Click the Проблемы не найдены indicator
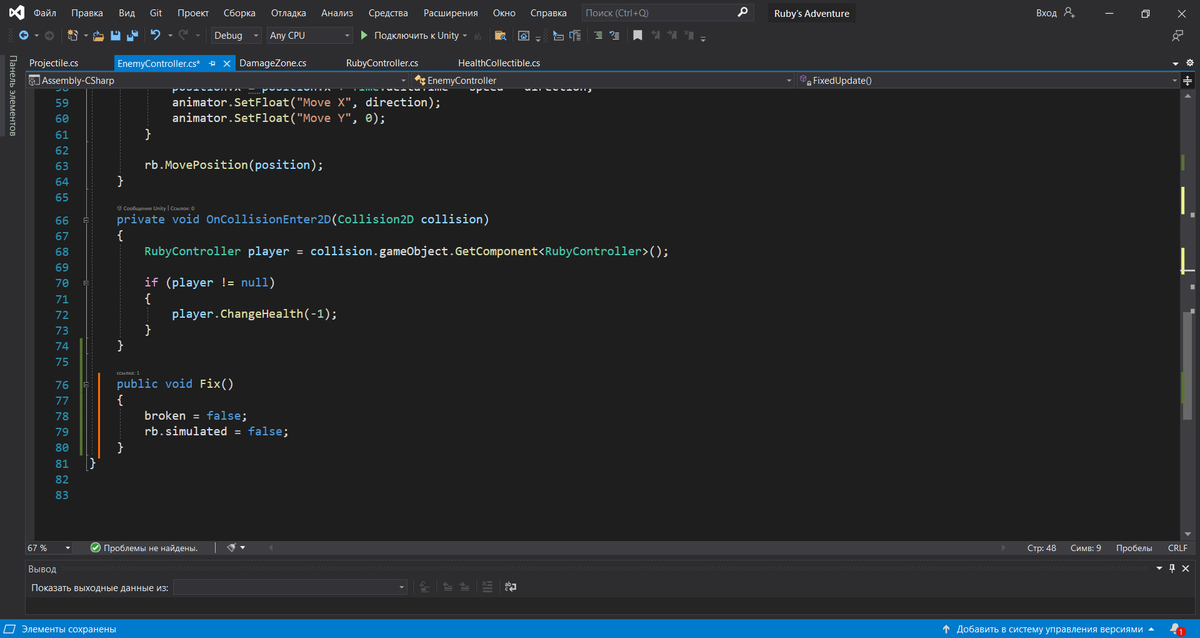 click(x=144, y=548)
